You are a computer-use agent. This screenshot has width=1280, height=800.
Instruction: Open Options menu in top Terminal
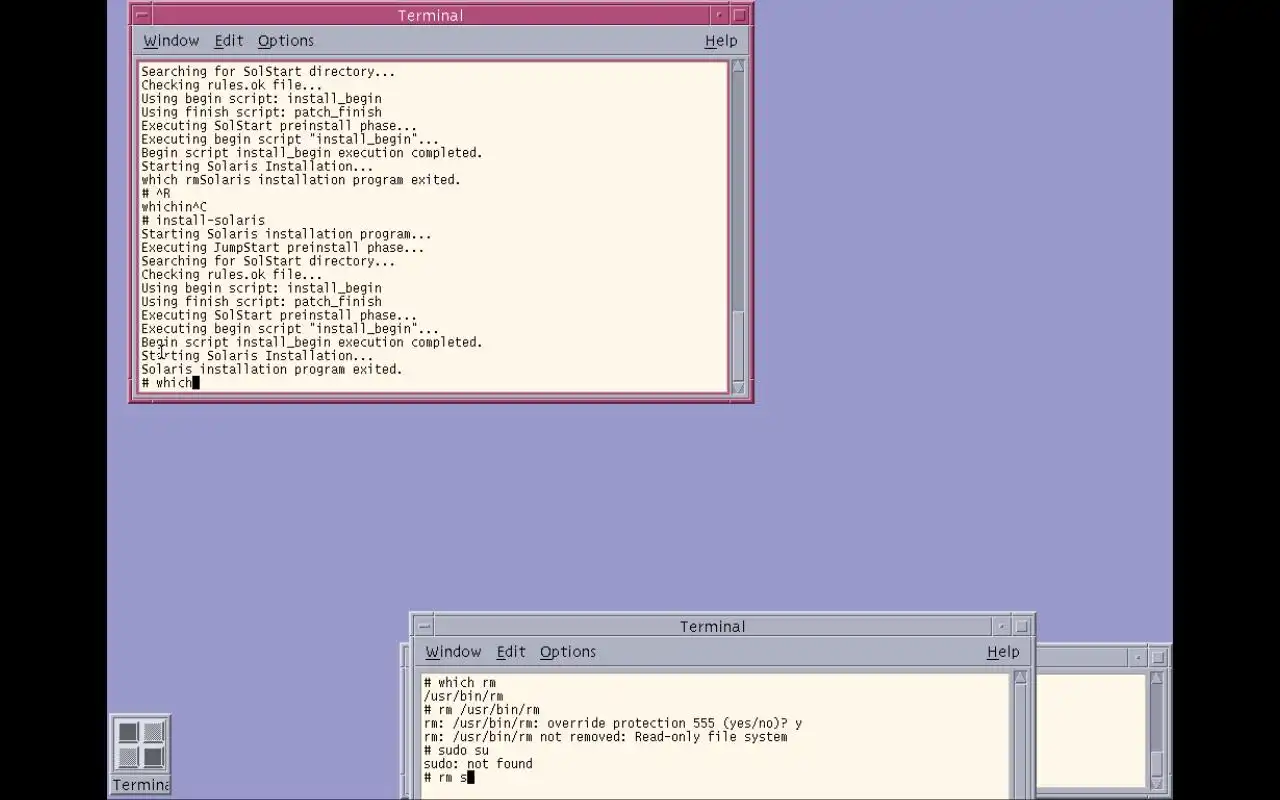286,41
